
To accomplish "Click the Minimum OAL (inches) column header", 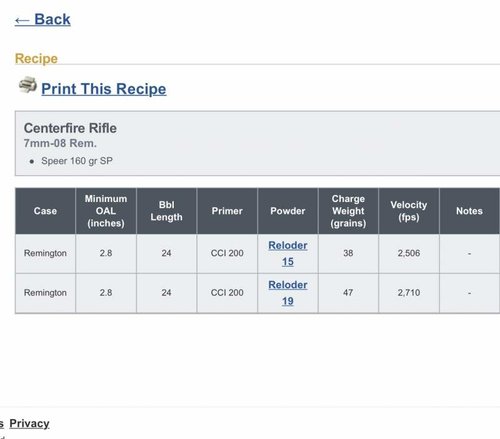I will pos(106,211).
